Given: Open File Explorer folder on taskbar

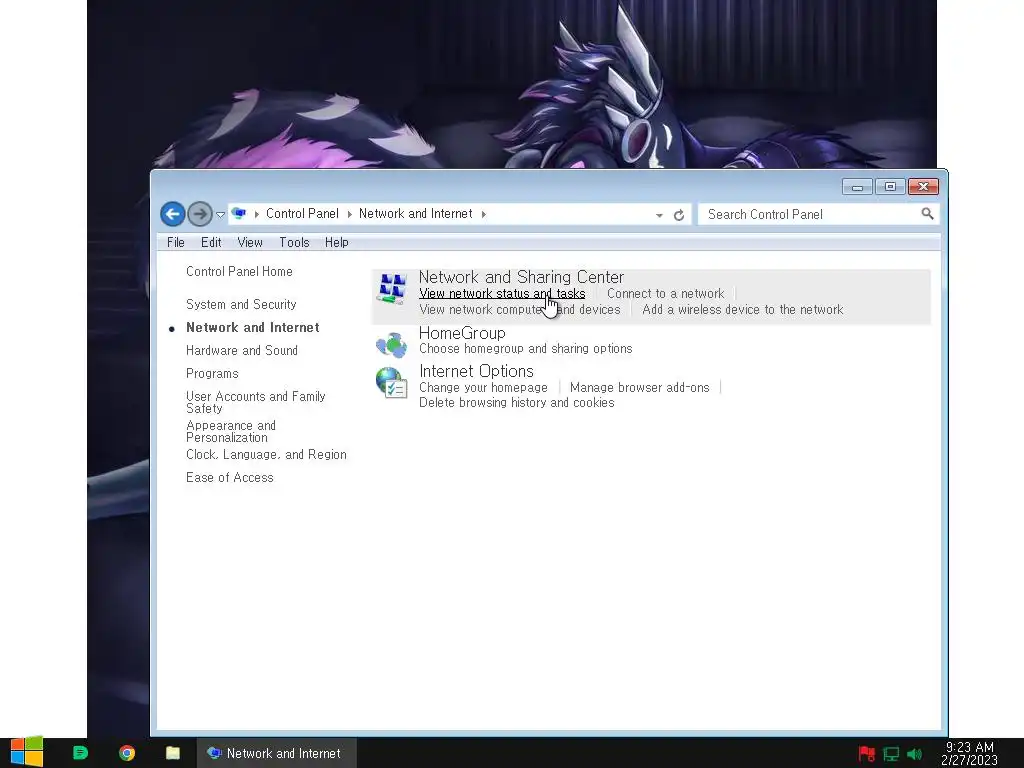Looking at the screenshot, I should pyautogui.click(x=172, y=753).
